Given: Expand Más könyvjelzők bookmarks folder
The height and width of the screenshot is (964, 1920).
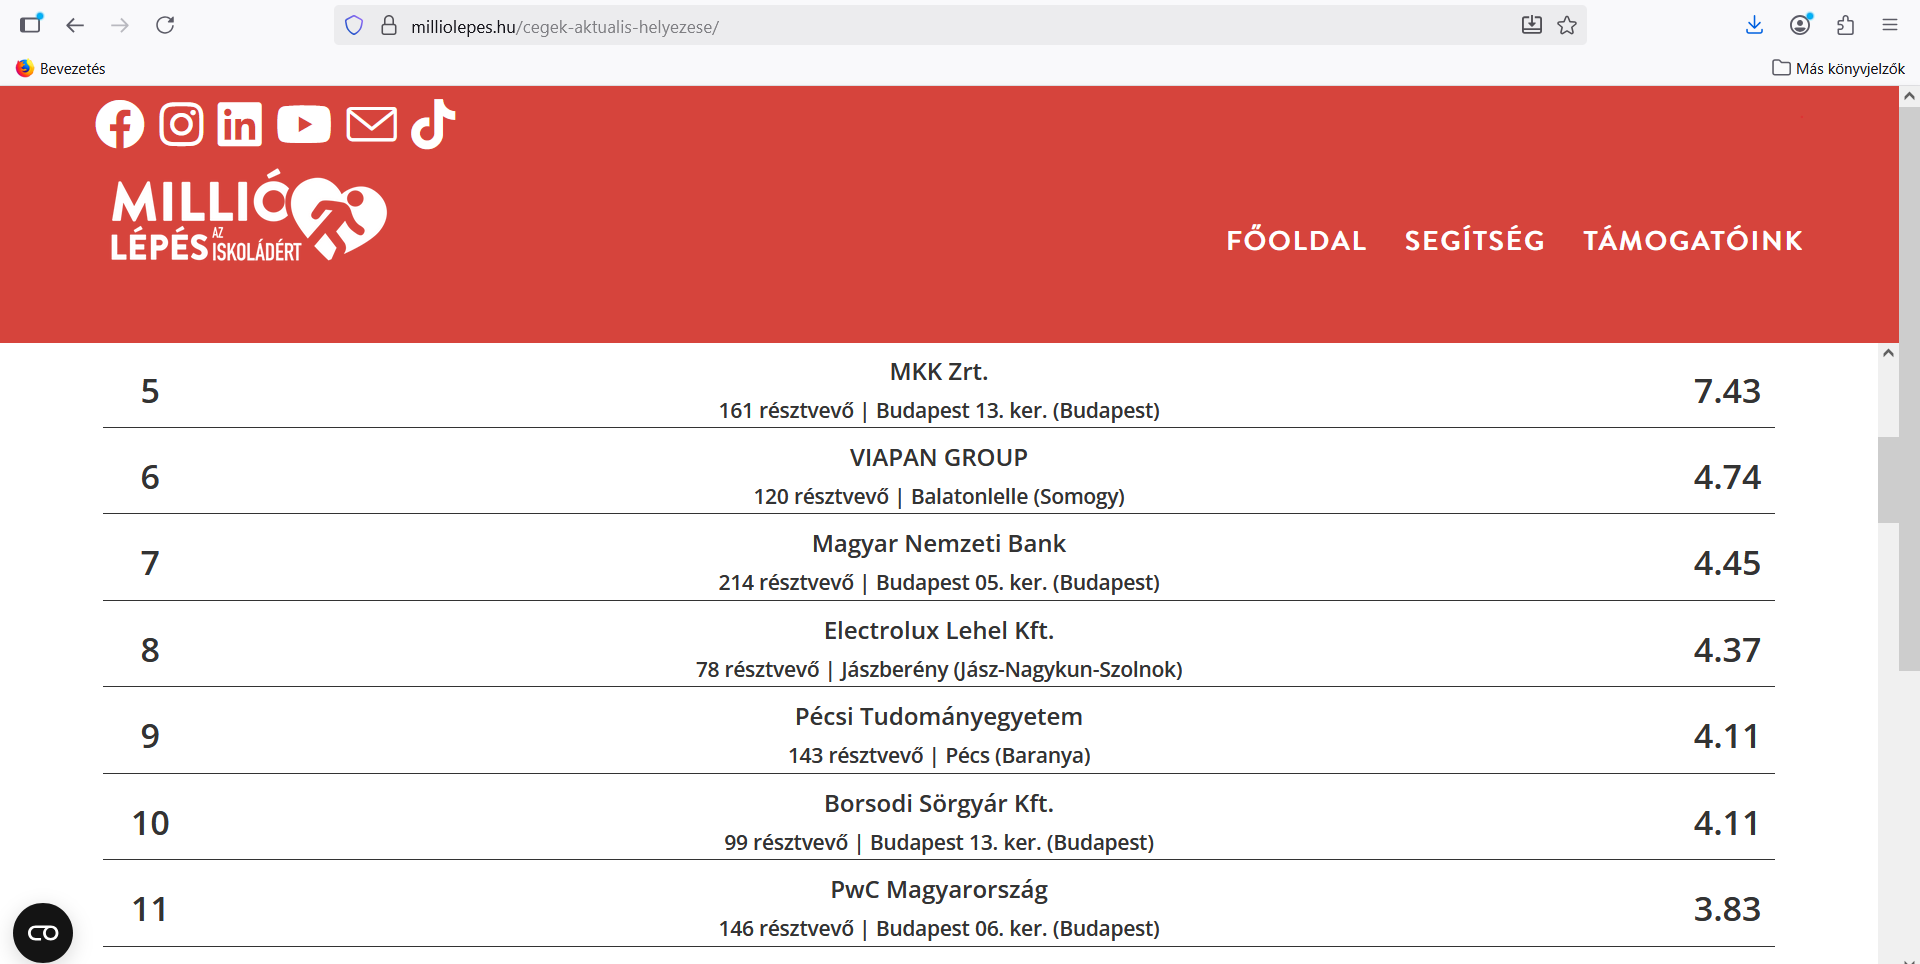Looking at the screenshot, I should coord(1838,68).
